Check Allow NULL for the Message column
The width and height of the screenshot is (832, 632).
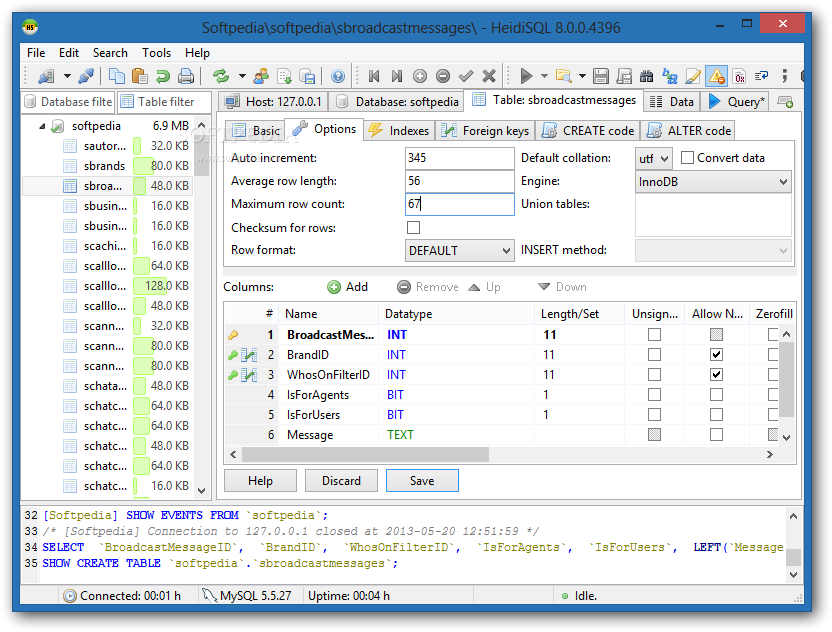(716, 435)
